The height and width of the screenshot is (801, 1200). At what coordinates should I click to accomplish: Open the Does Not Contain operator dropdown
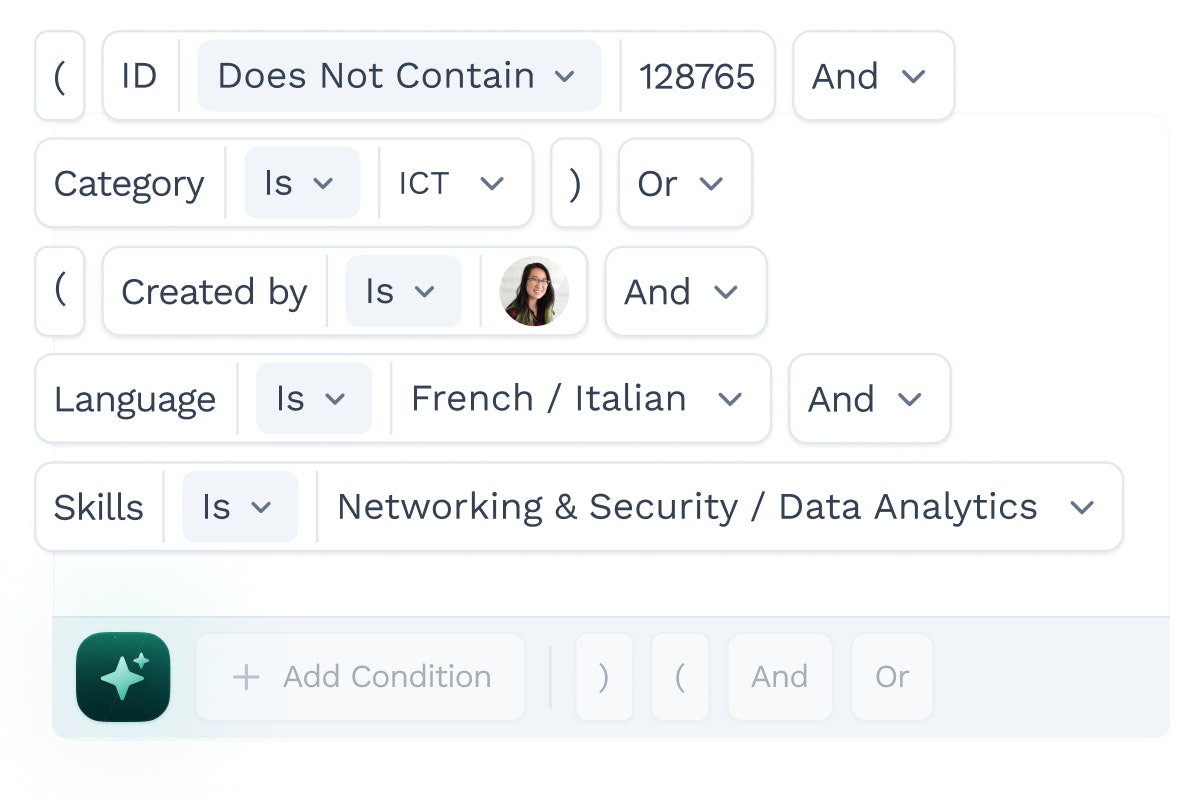click(x=399, y=76)
